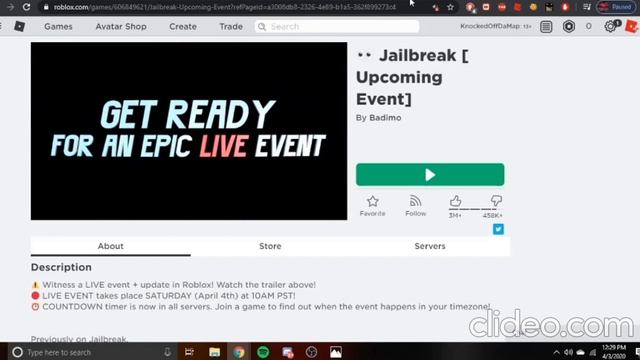640x360 pixels.
Task: Open the KnockedOffDaMap profile link
Action: (x=496, y=26)
